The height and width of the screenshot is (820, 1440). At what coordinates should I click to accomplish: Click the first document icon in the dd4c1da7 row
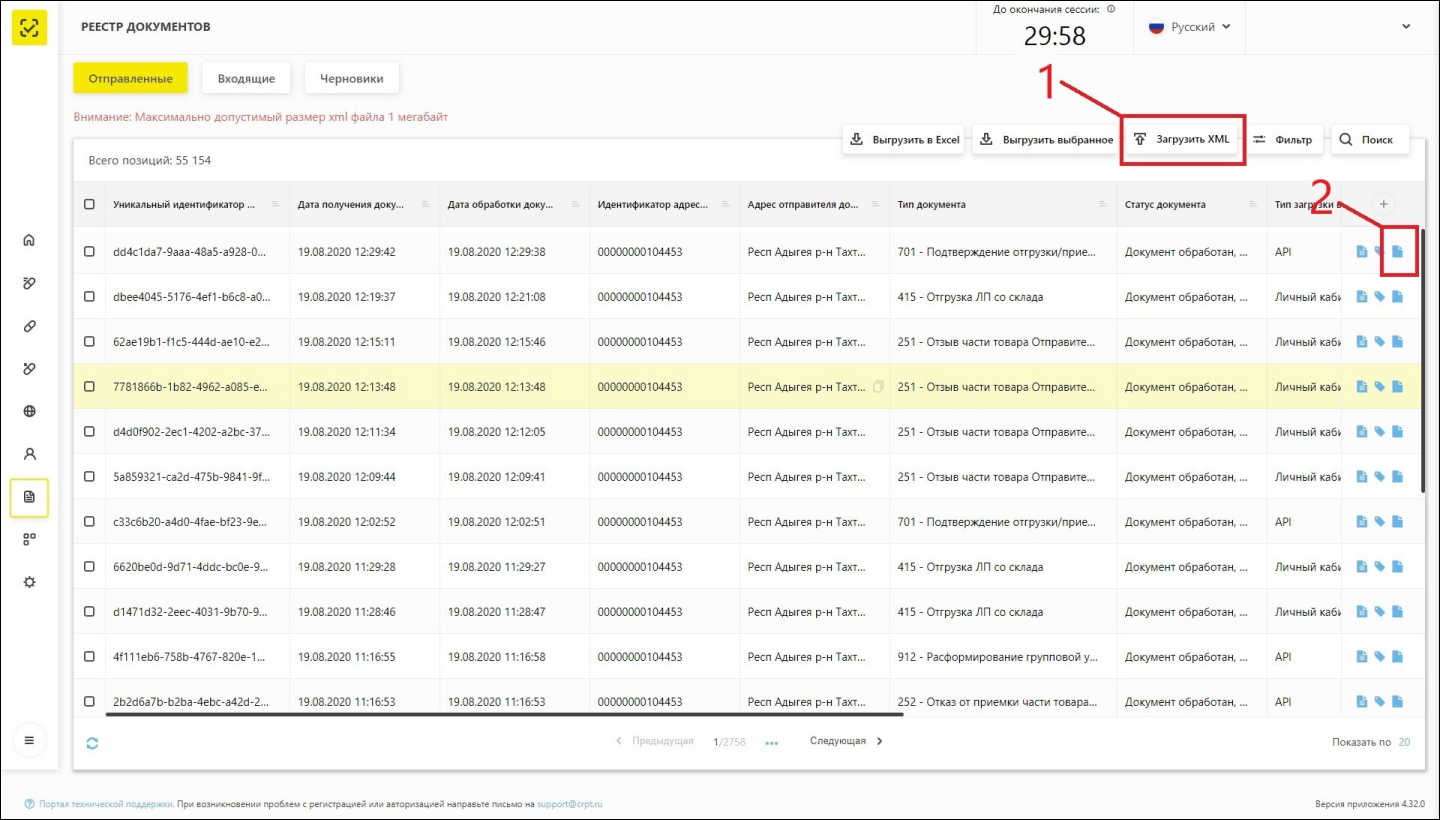[1361, 251]
